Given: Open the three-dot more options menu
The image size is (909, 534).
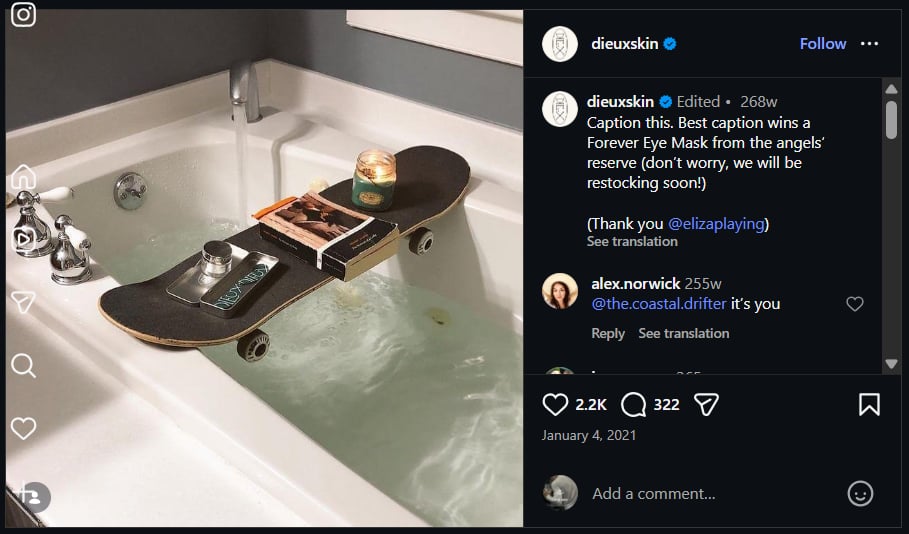Looking at the screenshot, I should click(869, 44).
